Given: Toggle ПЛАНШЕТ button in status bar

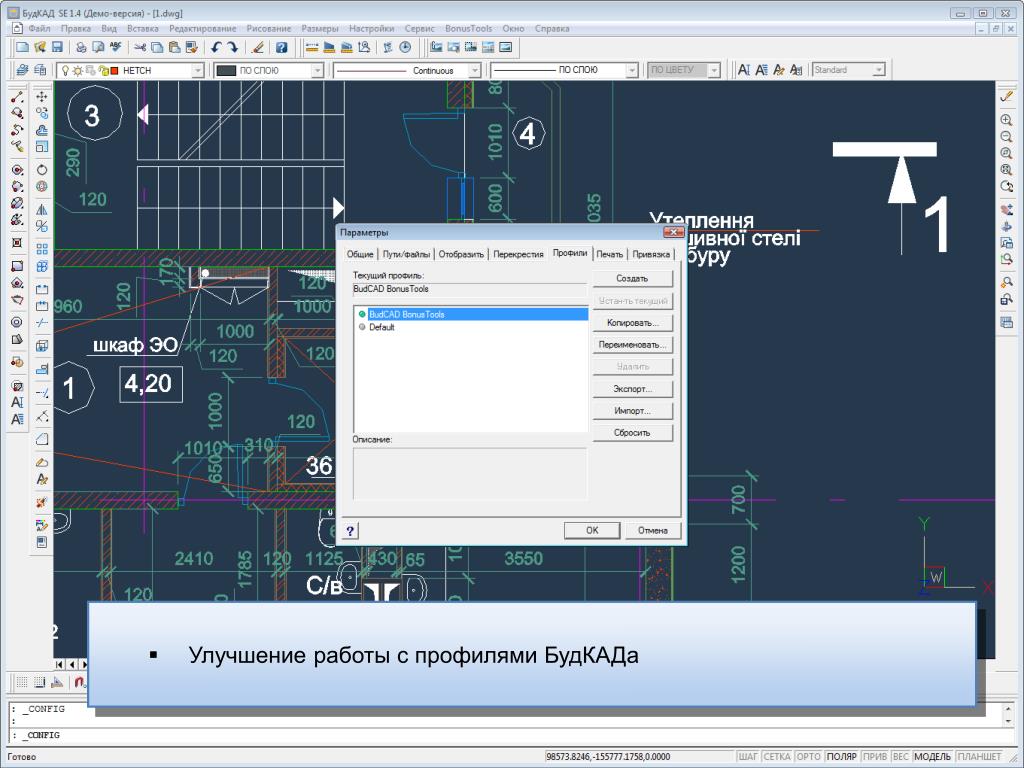Looking at the screenshot, I should 980,756.
